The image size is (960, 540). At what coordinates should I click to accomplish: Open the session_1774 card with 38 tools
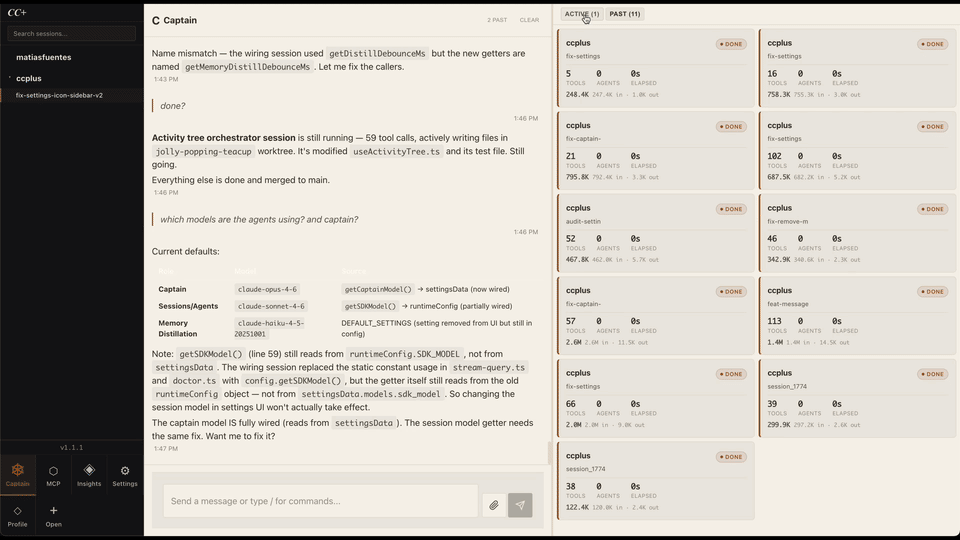tap(656, 481)
